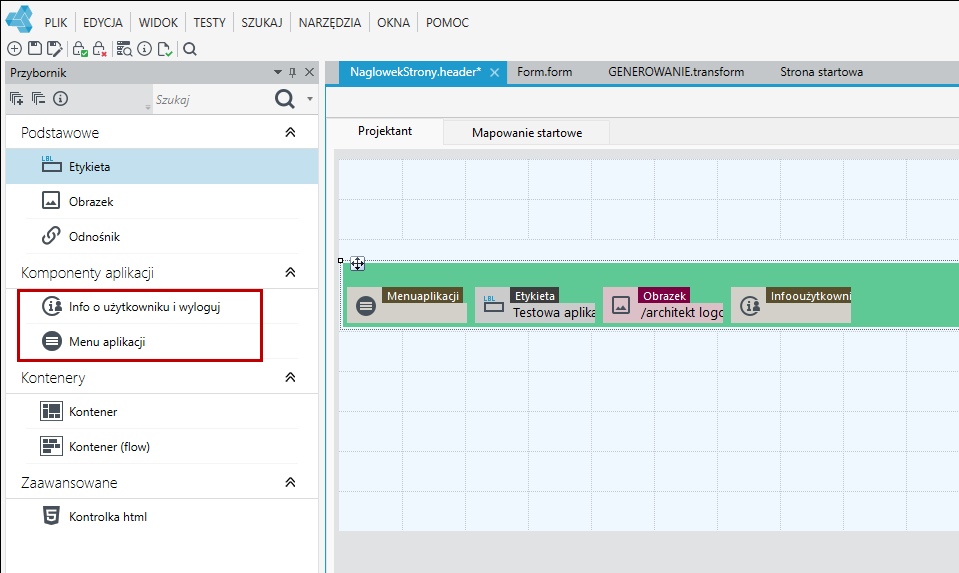Select Etykieta in the toolbox list

[x=162, y=166]
